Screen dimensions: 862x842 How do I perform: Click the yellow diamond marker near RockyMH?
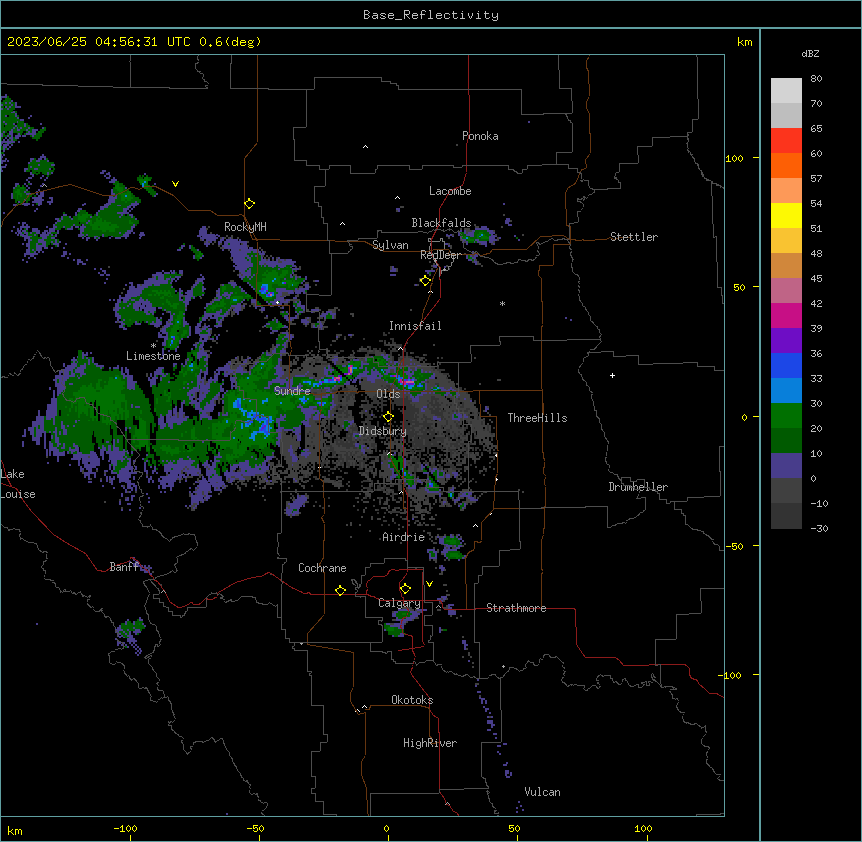(249, 204)
